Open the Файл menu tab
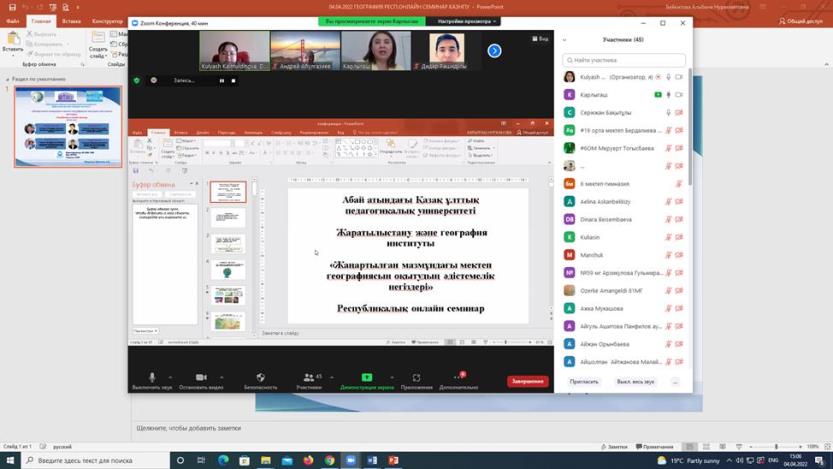This screenshot has height=469, width=833. click(13, 21)
